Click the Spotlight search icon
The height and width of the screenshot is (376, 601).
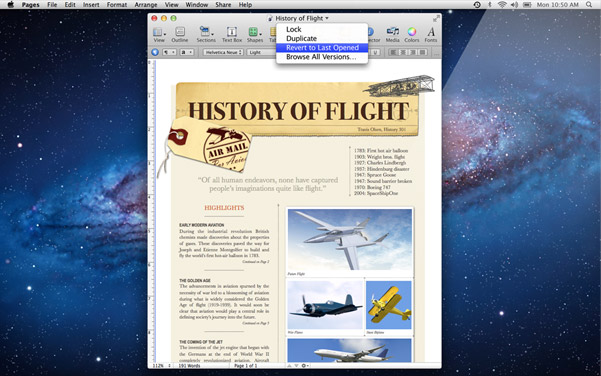(589, 5)
